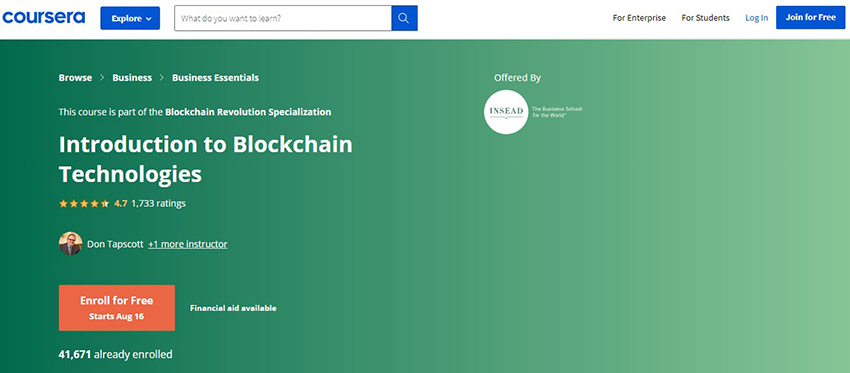
Task: Open the Explore dropdown menu
Action: 130,18
